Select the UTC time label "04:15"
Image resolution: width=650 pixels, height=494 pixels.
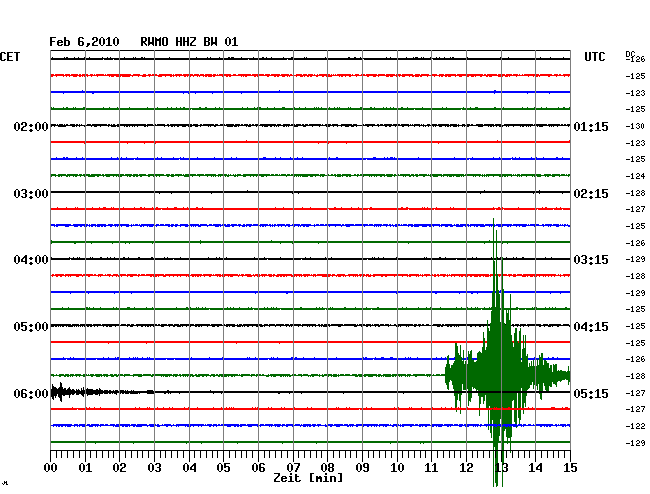[591, 327]
